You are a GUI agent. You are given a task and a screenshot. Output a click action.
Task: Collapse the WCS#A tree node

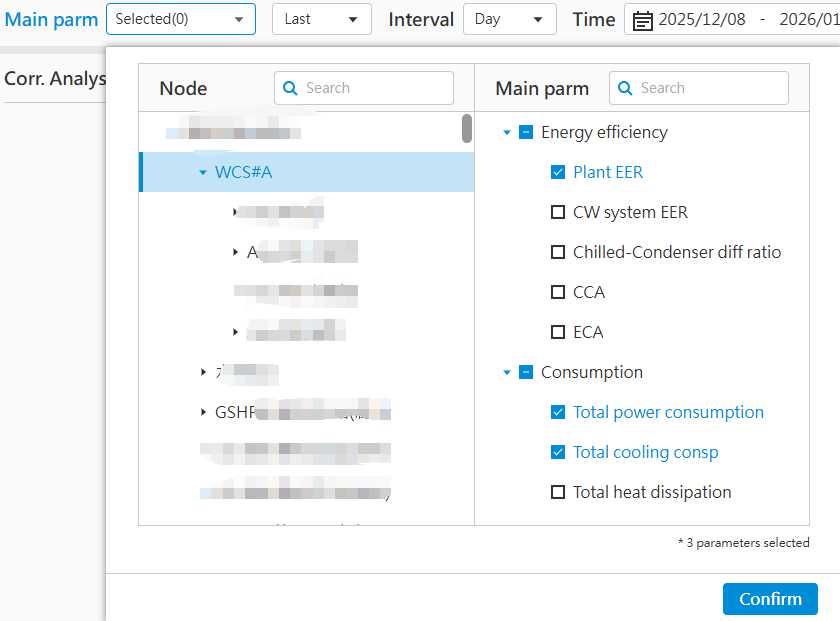pyautogui.click(x=203, y=172)
